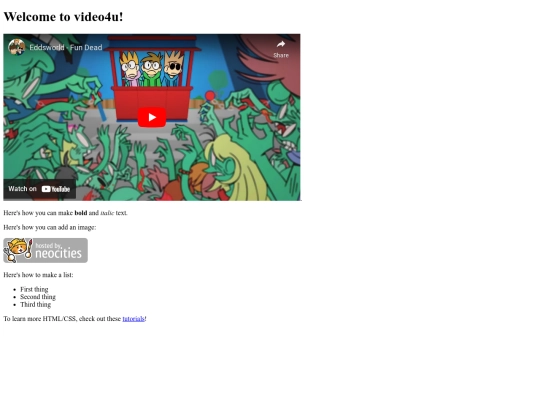Screen dimensions: 540x405
Task: Click the Welcome to video4u! heading
Action: pyautogui.click(x=63, y=17)
